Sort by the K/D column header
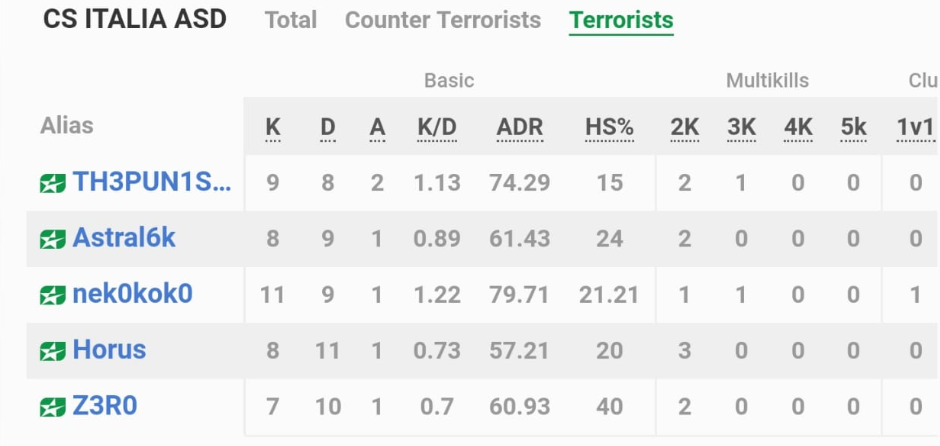 437,127
